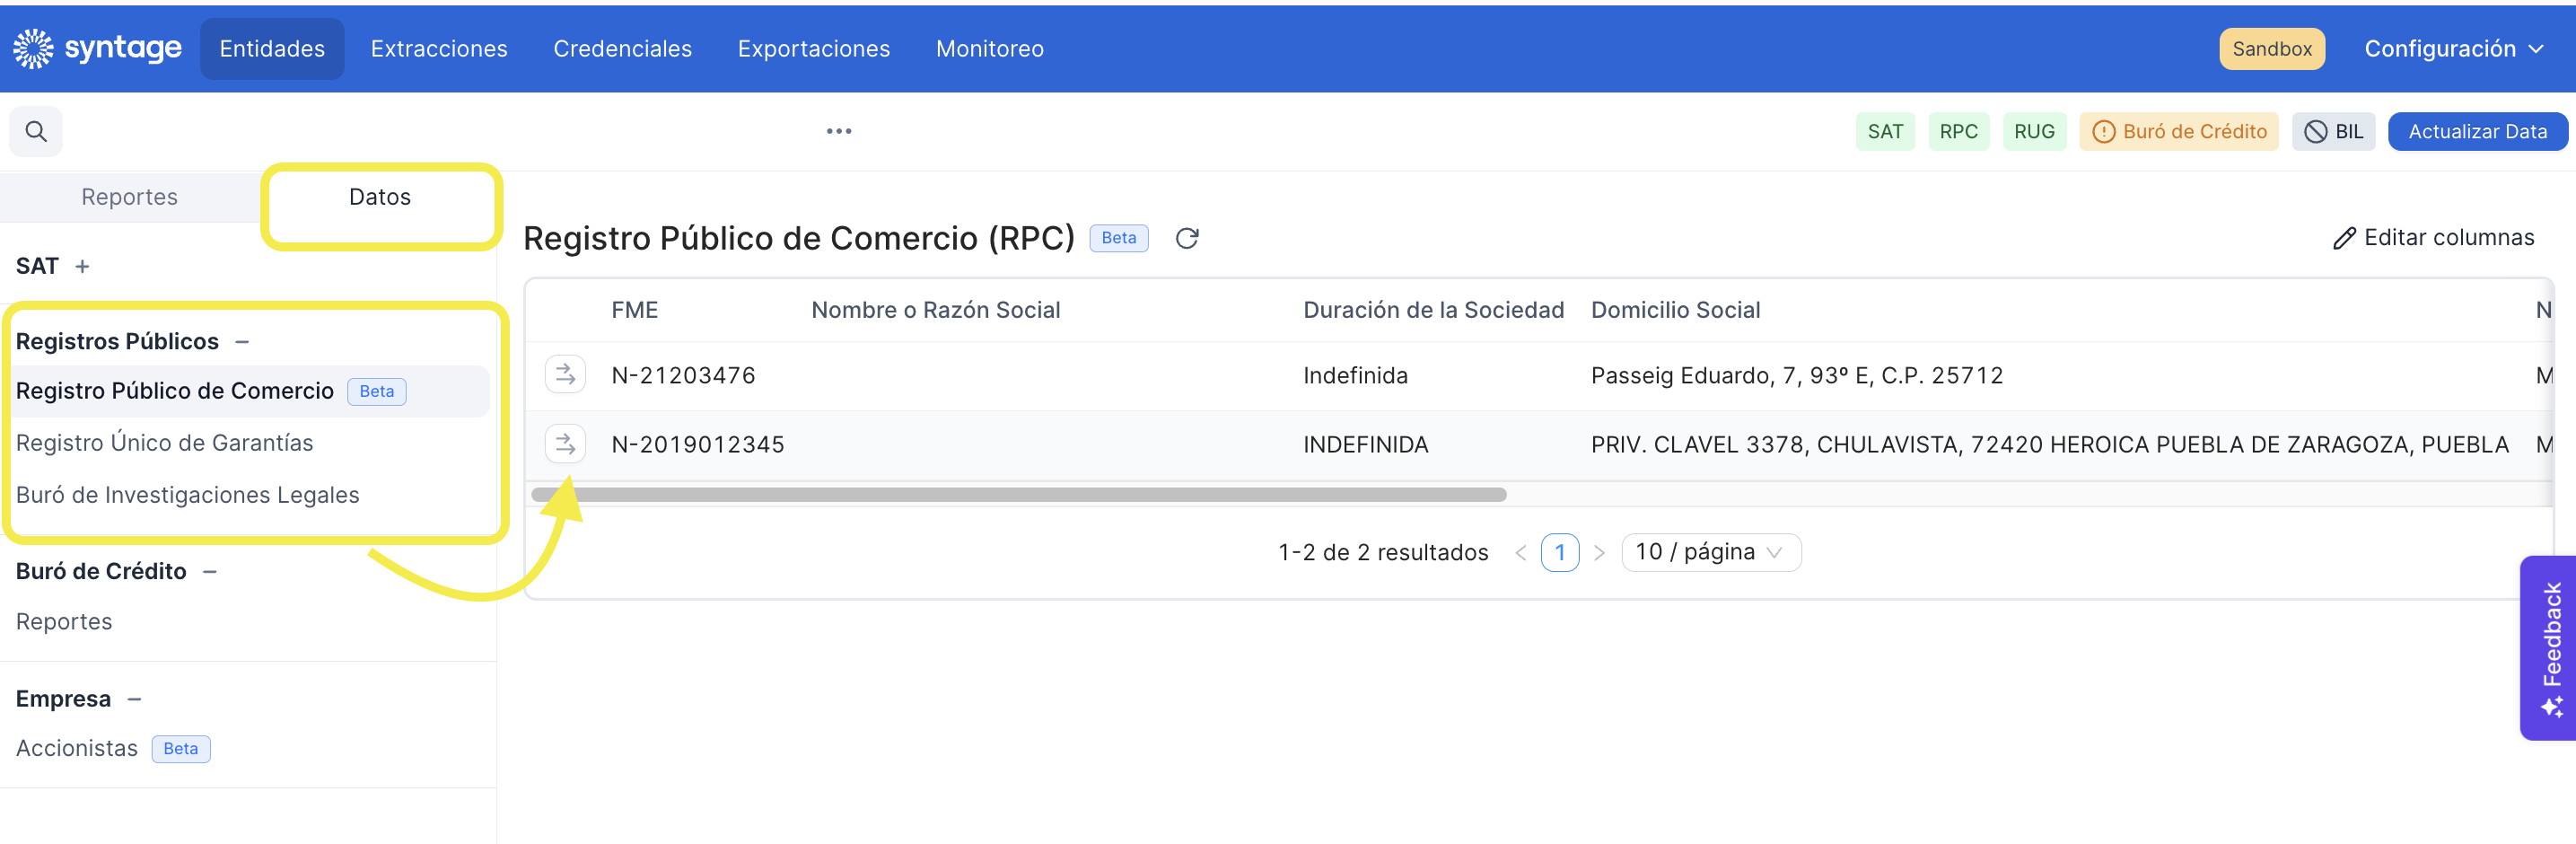Viewport: 2576px width, 844px height.
Task: Open Extracciones in the top navigation
Action: (439, 49)
